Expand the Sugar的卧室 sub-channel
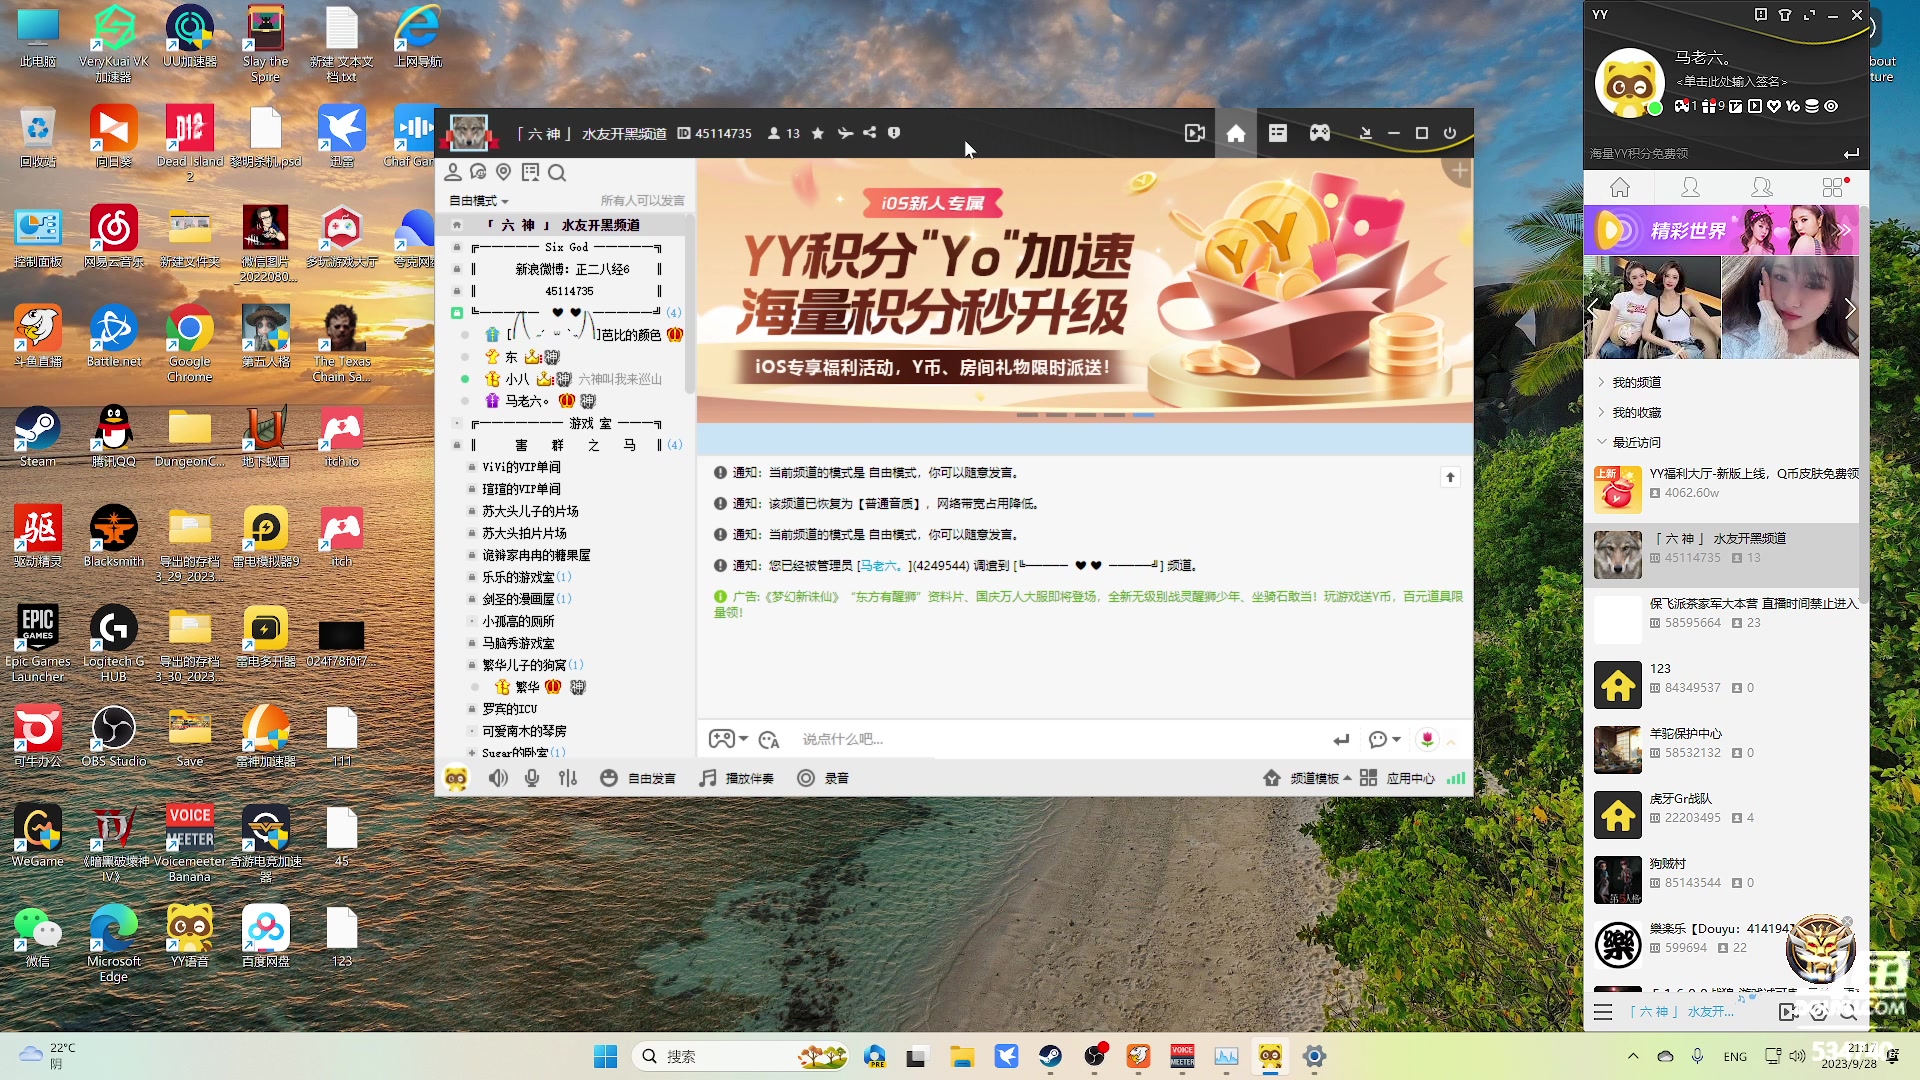Viewport: 1920px width, 1080px height. pos(472,752)
